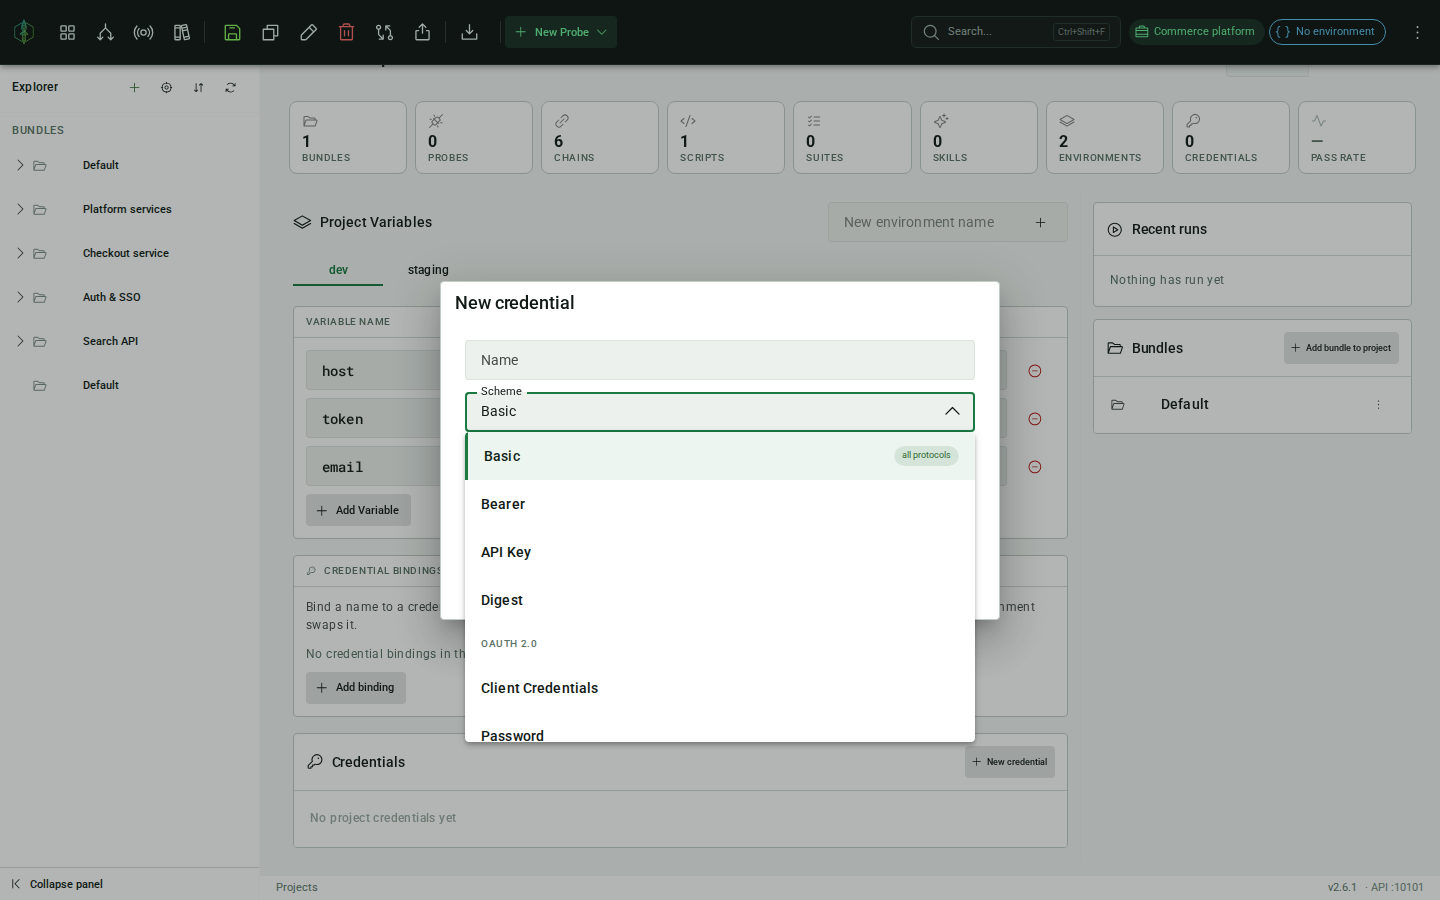This screenshot has height=900, width=1440.
Task: Open the Default bundle options dots
Action: pos(1378,405)
